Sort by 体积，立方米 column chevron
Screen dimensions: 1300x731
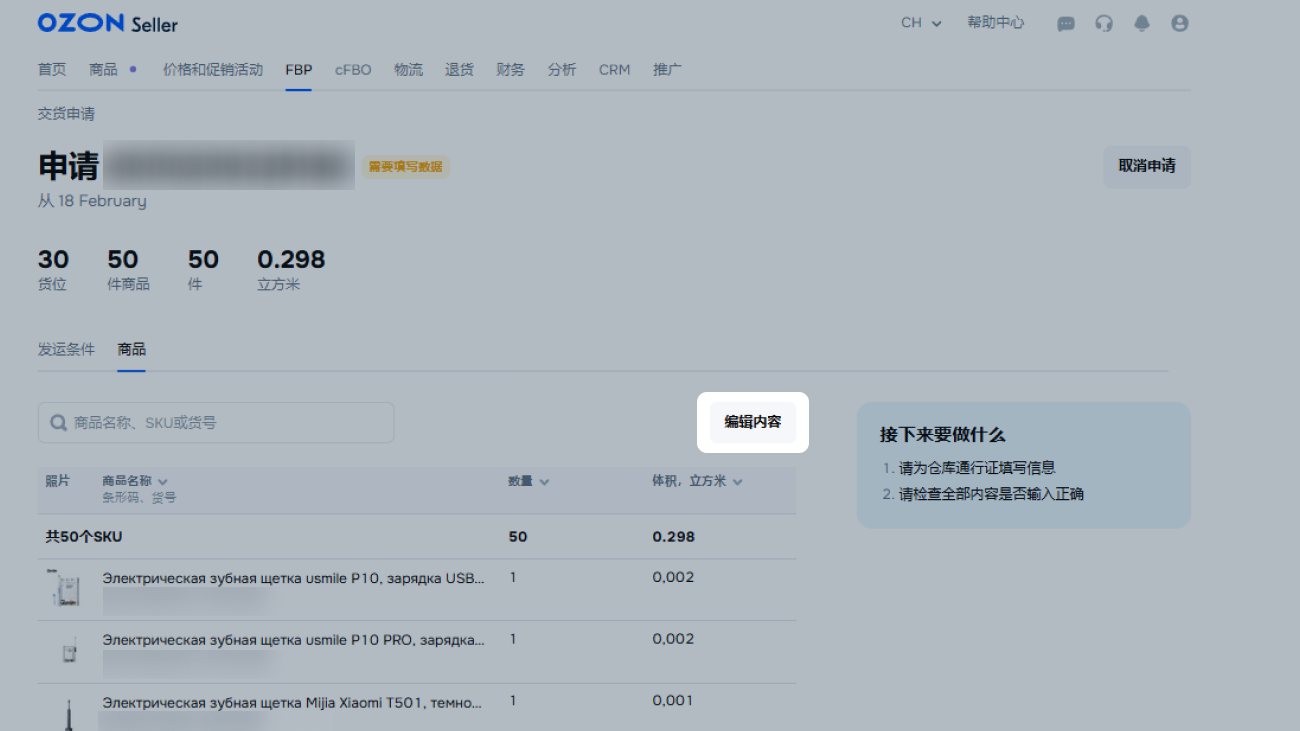737,481
